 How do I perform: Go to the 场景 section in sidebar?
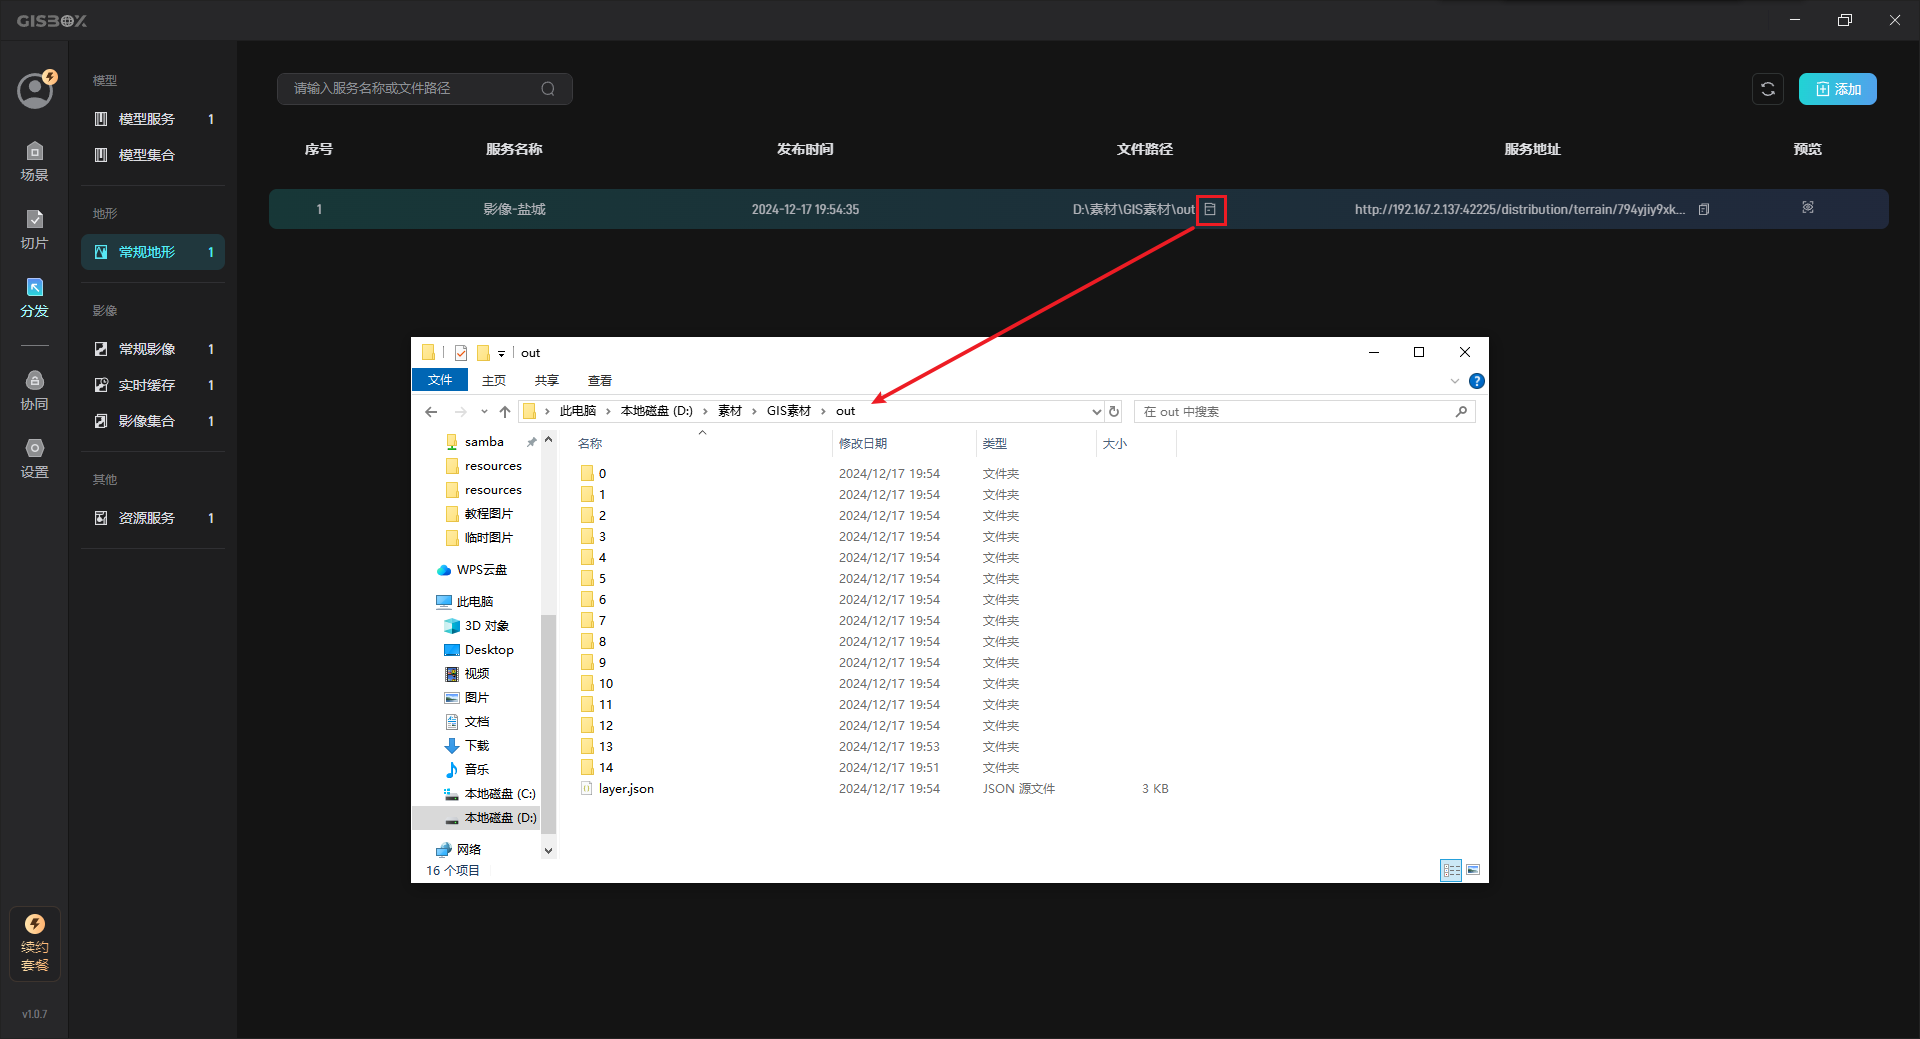(35, 161)
